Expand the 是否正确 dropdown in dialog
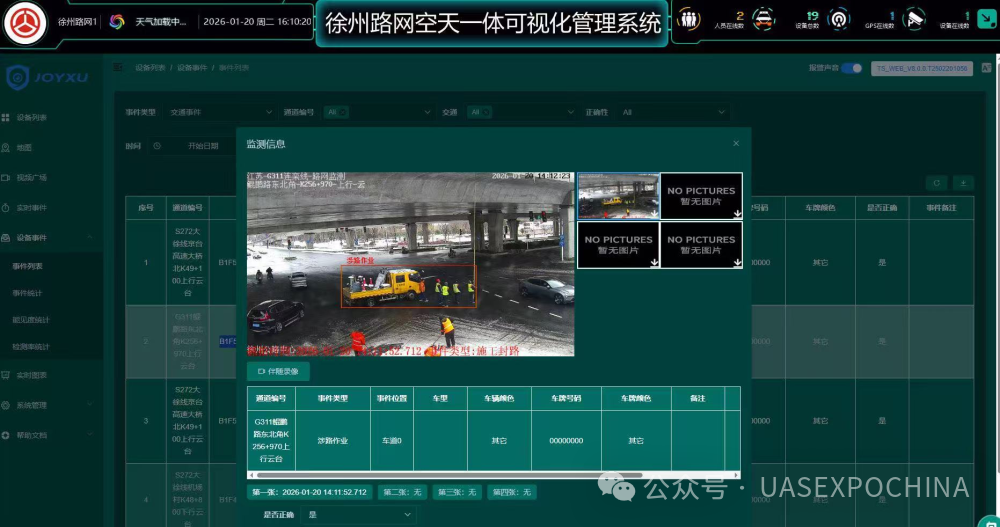 coord(360,514)
